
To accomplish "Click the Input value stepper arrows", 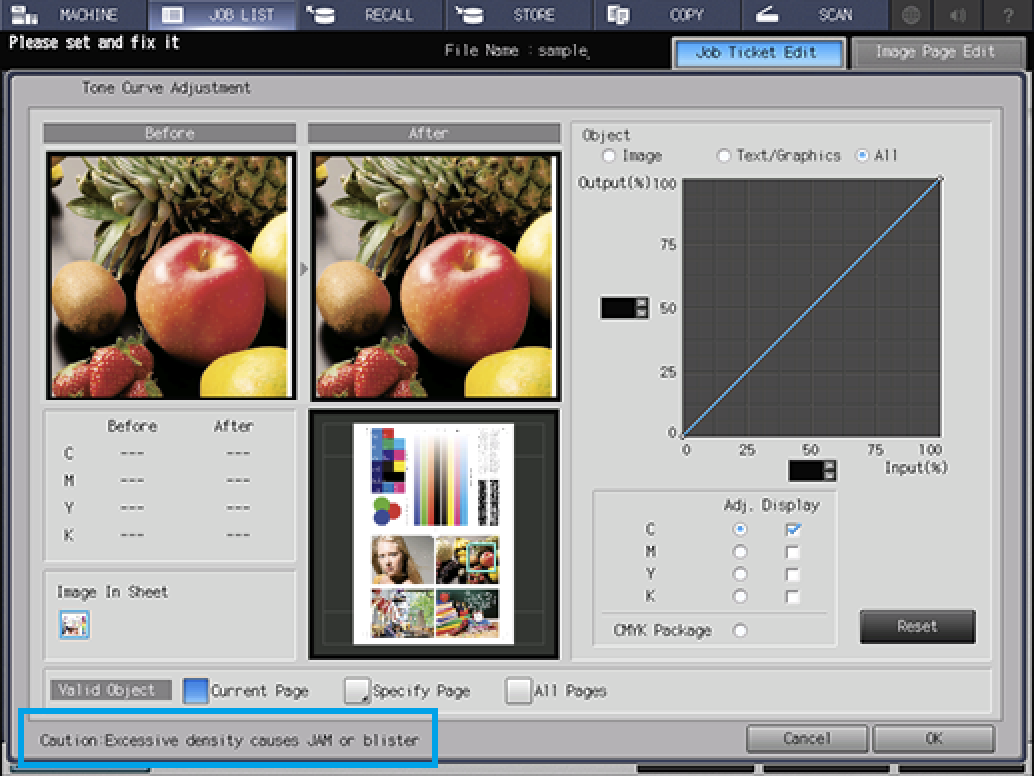I will coord(829,470).
